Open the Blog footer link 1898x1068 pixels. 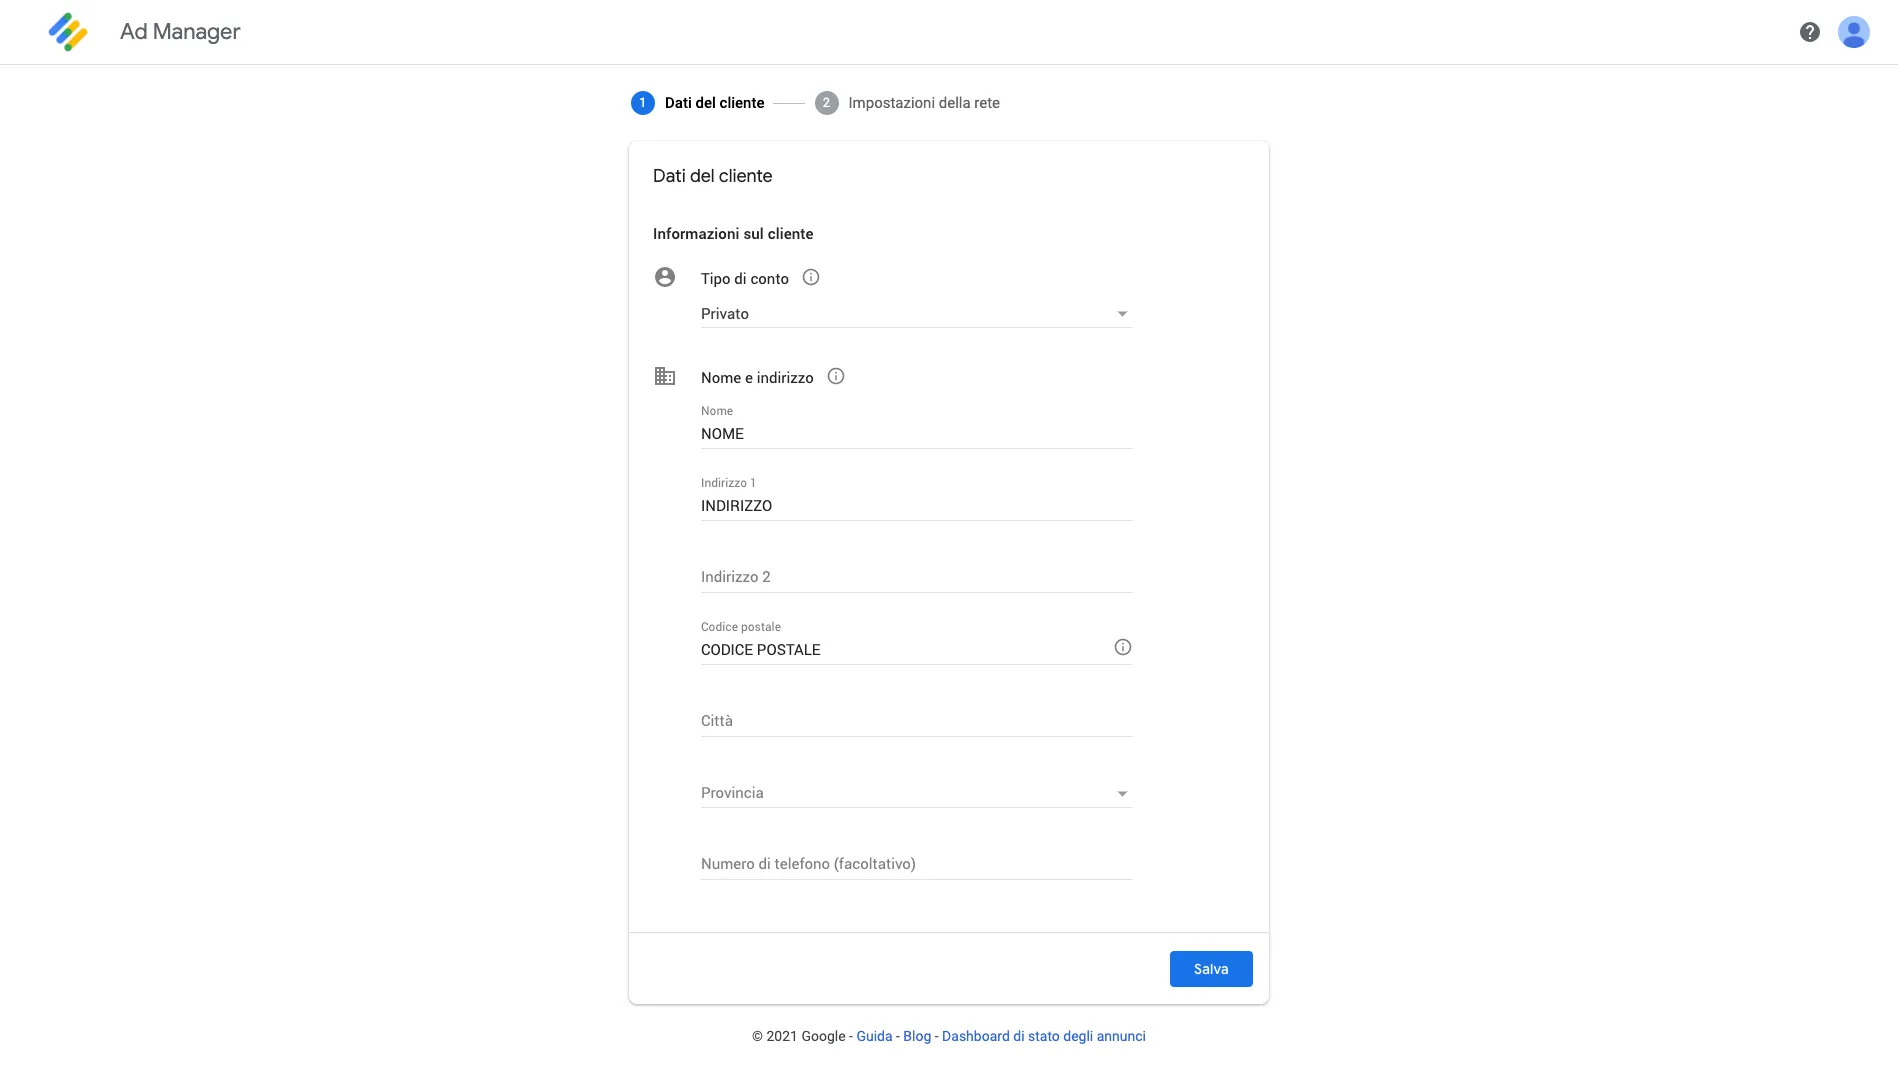pos(916,1036)
